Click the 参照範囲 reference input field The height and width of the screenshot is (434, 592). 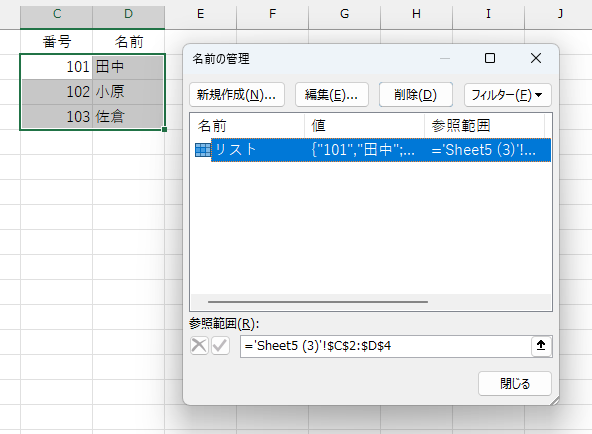385,346
